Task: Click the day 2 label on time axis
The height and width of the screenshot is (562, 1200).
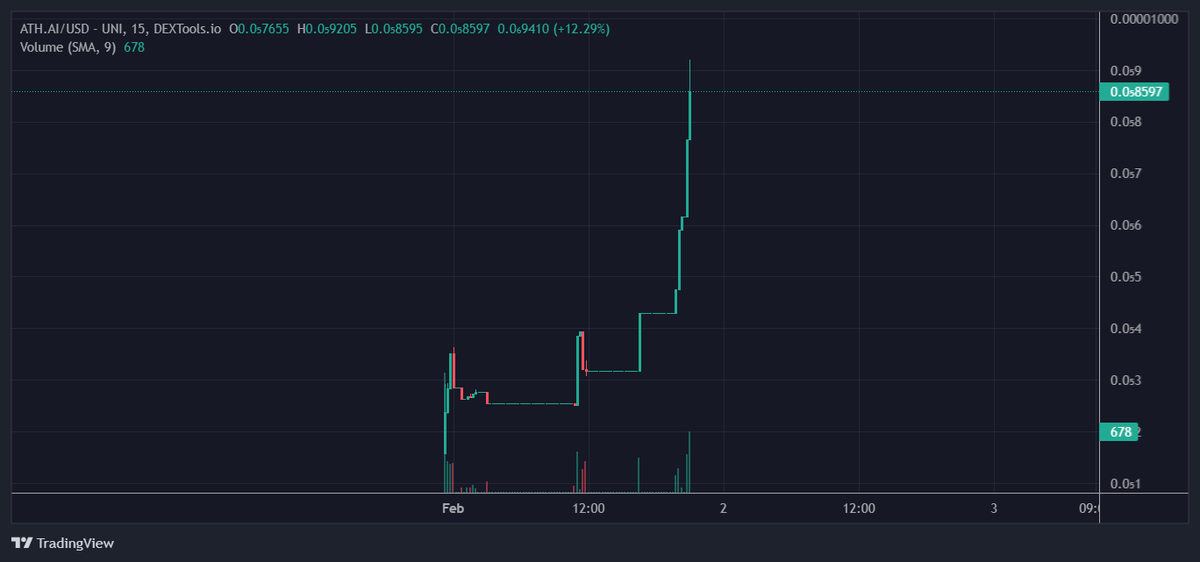Action: tap(723, 508)
